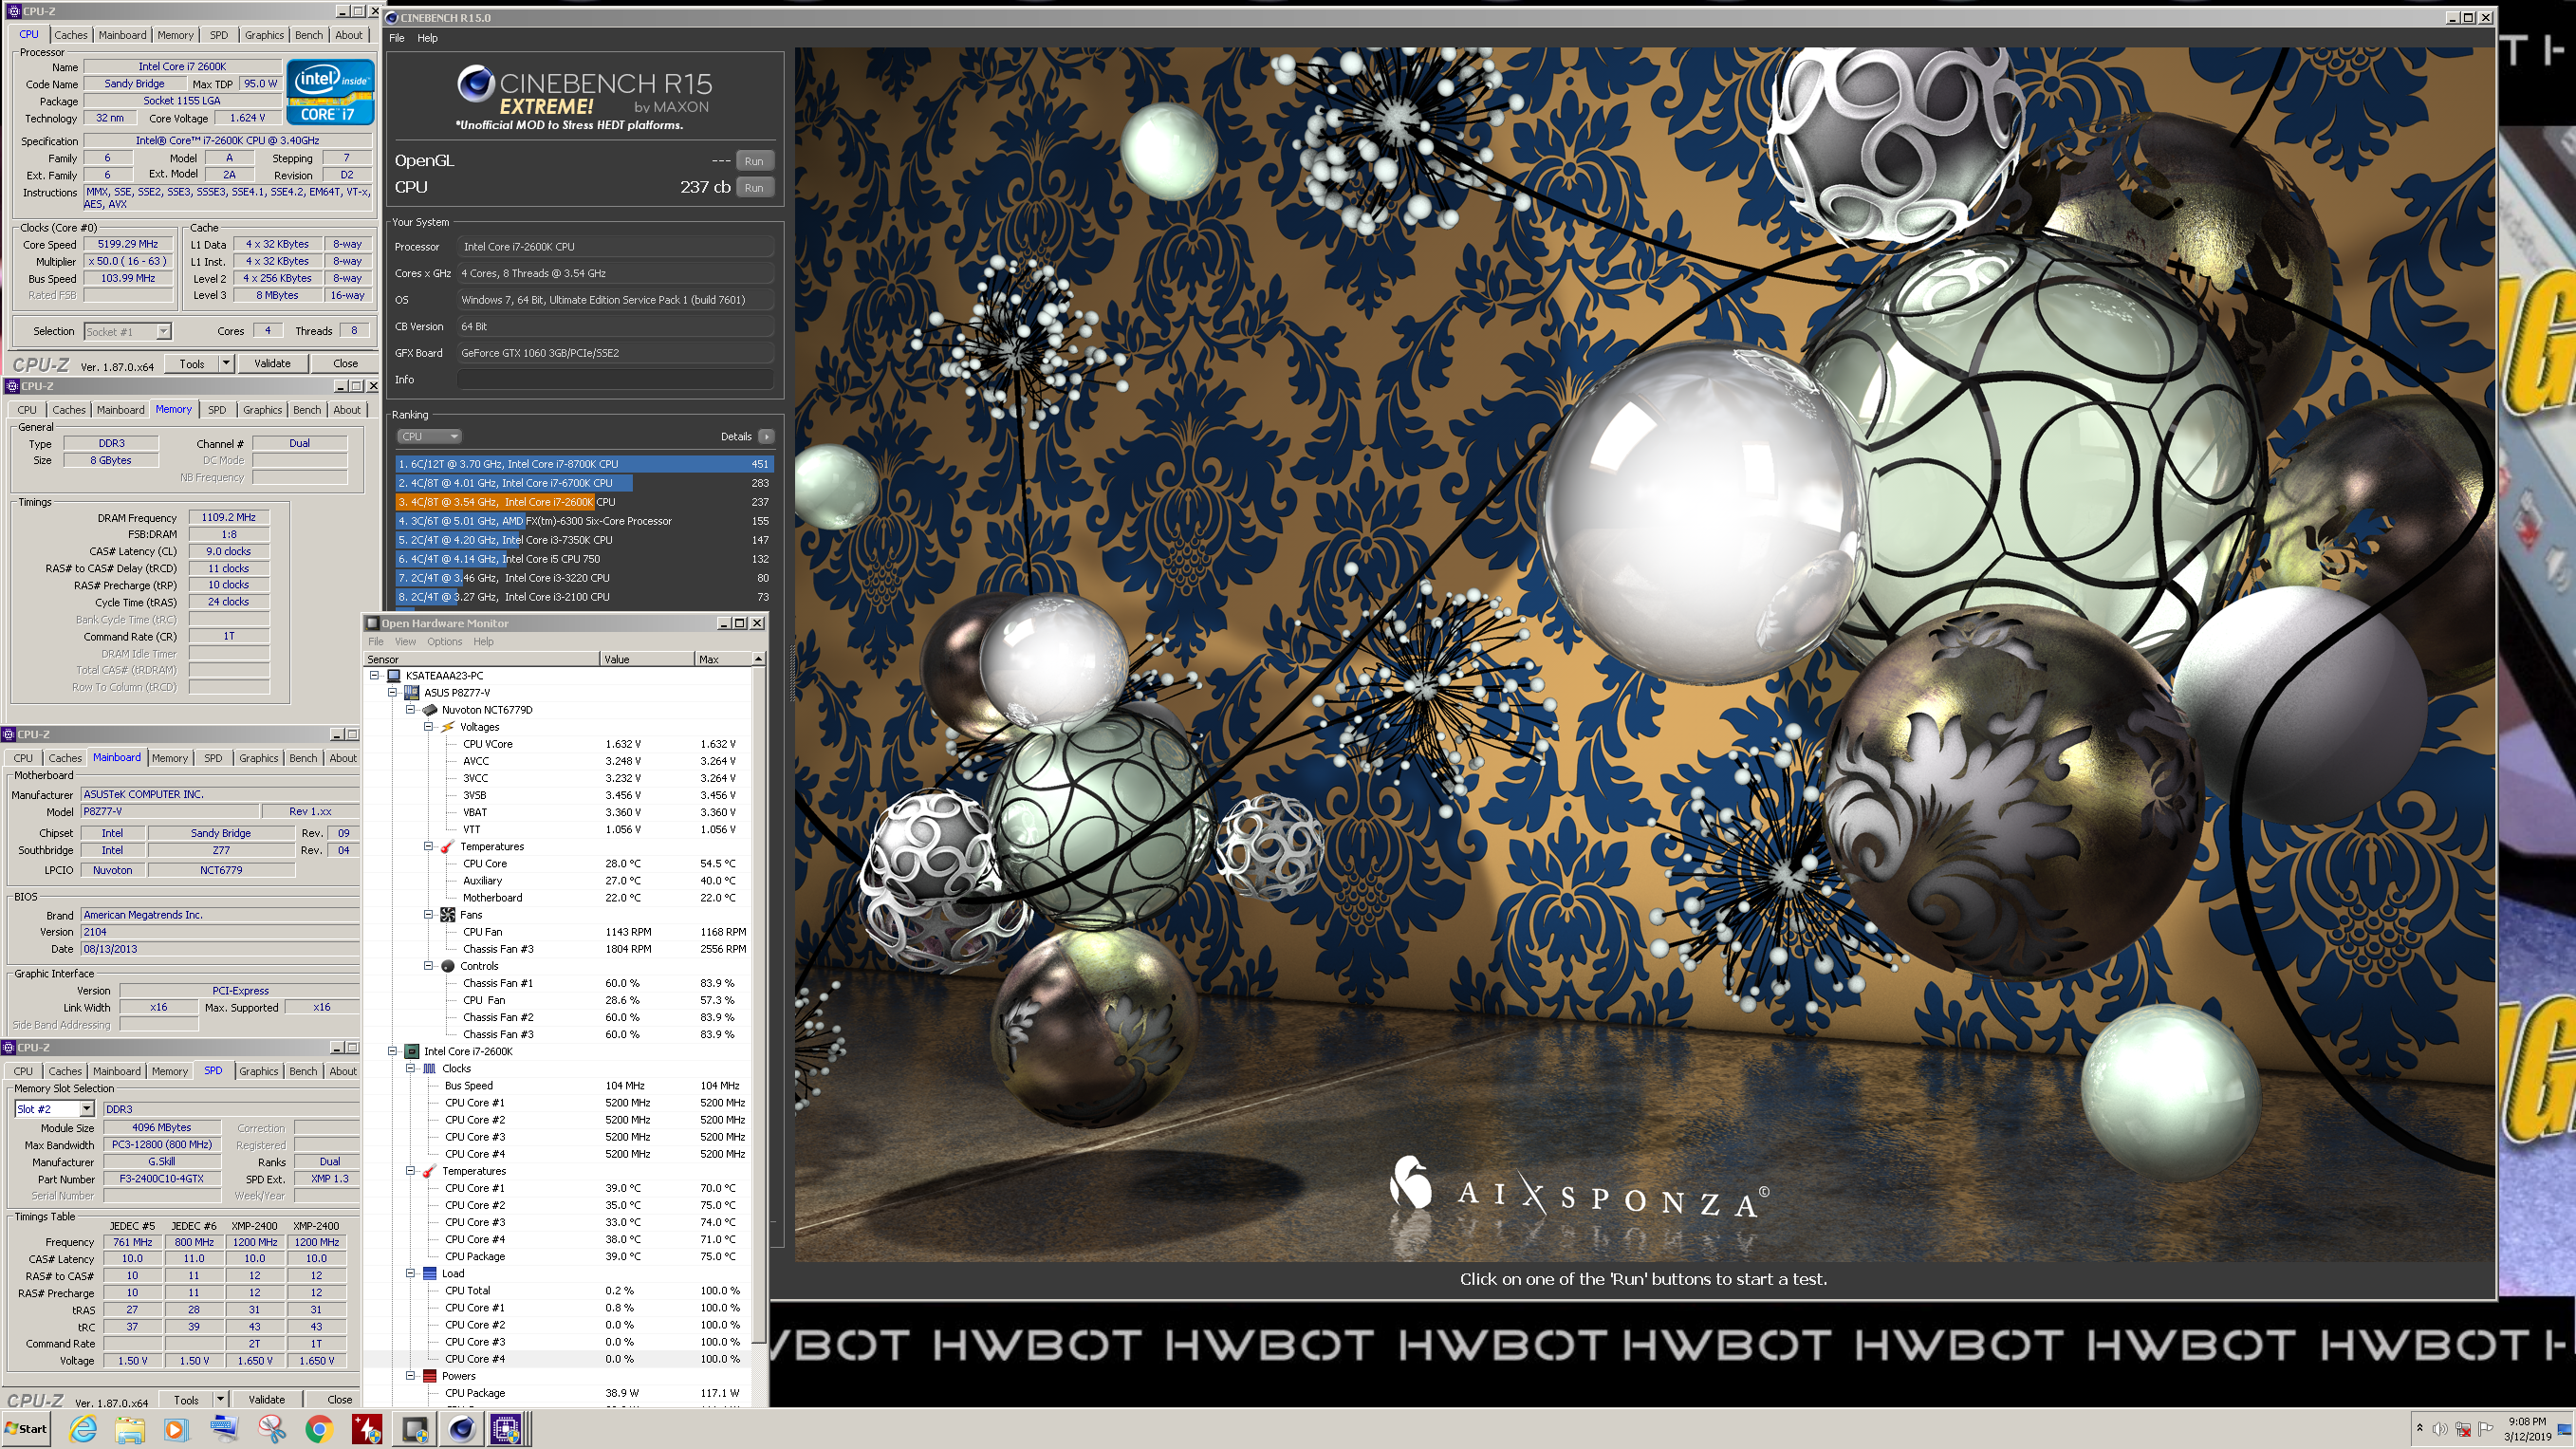Open Action Center flag icon in tray
2576x1449 pixels.
coord(2485,1429)
